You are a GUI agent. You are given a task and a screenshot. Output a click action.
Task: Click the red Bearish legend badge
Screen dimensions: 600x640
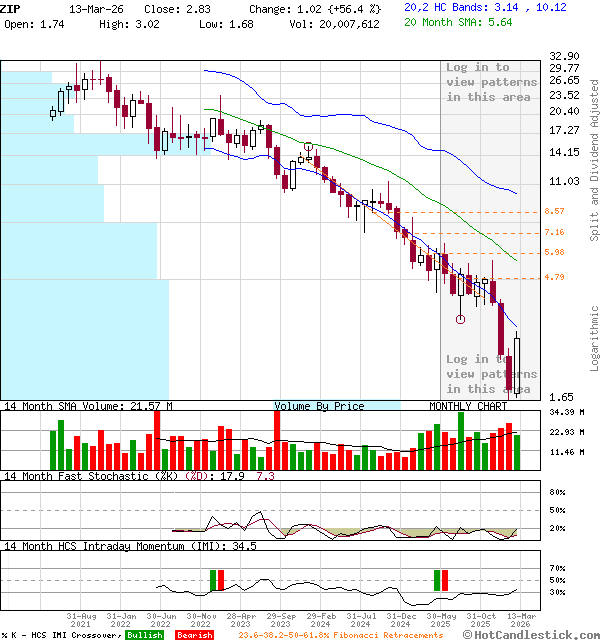pyautogui.click(x=194, y=635)
